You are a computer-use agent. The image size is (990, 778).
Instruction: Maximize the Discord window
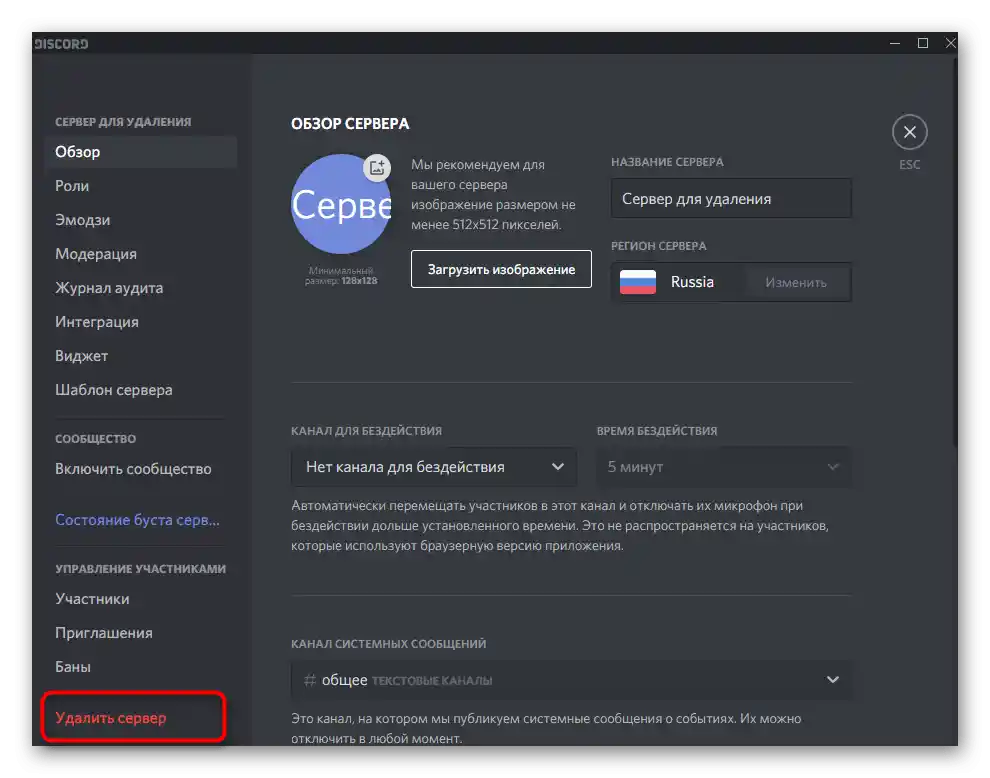pyautogui.click(x=922, y=43)
